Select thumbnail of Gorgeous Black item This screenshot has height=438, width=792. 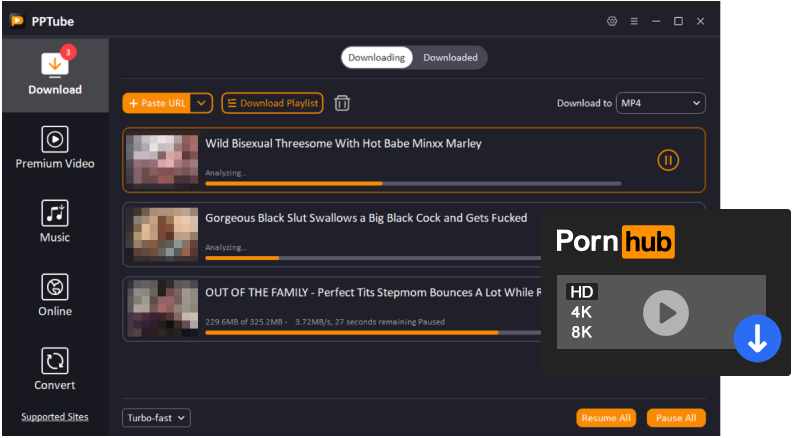(x=162, y=234)
